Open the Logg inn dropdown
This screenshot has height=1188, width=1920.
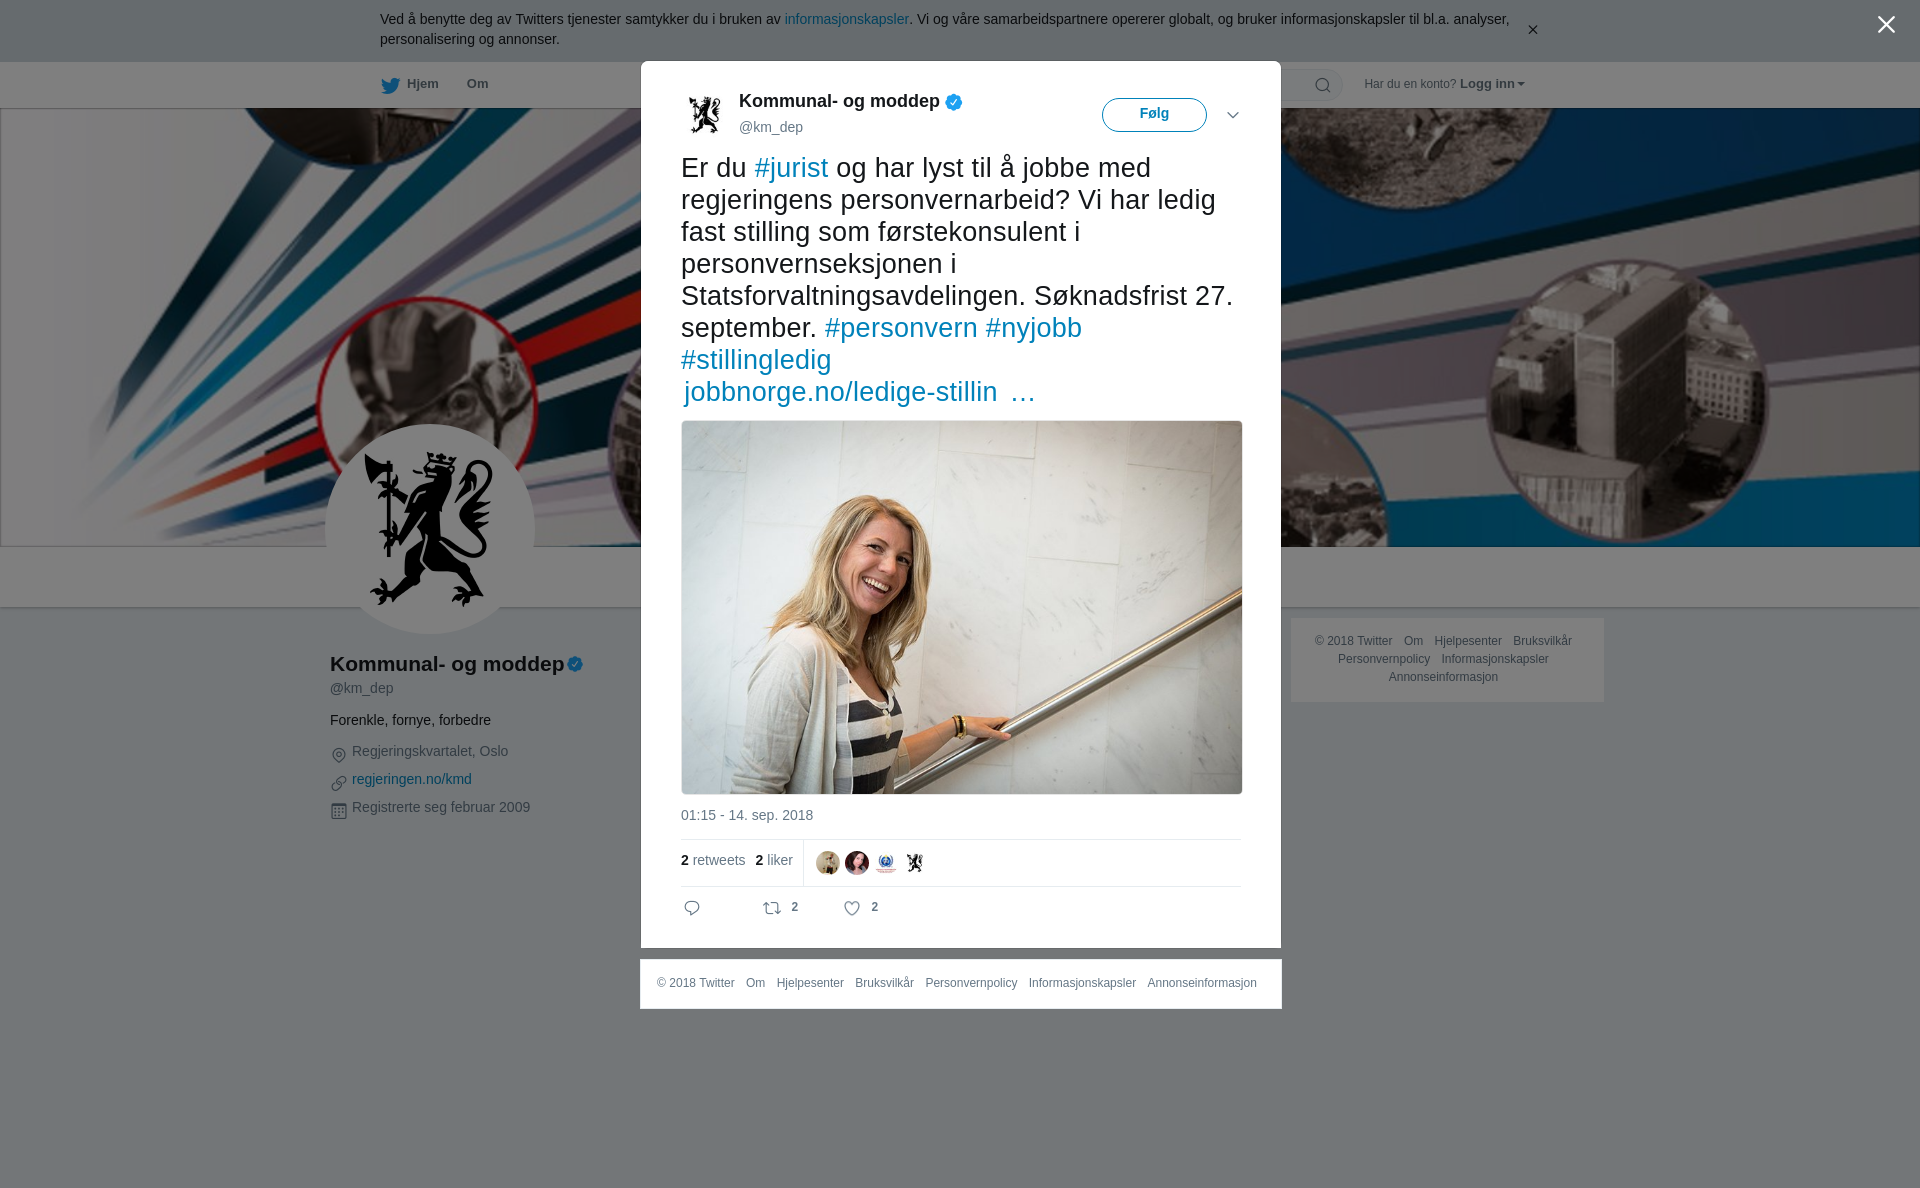tap(1492, 84)
